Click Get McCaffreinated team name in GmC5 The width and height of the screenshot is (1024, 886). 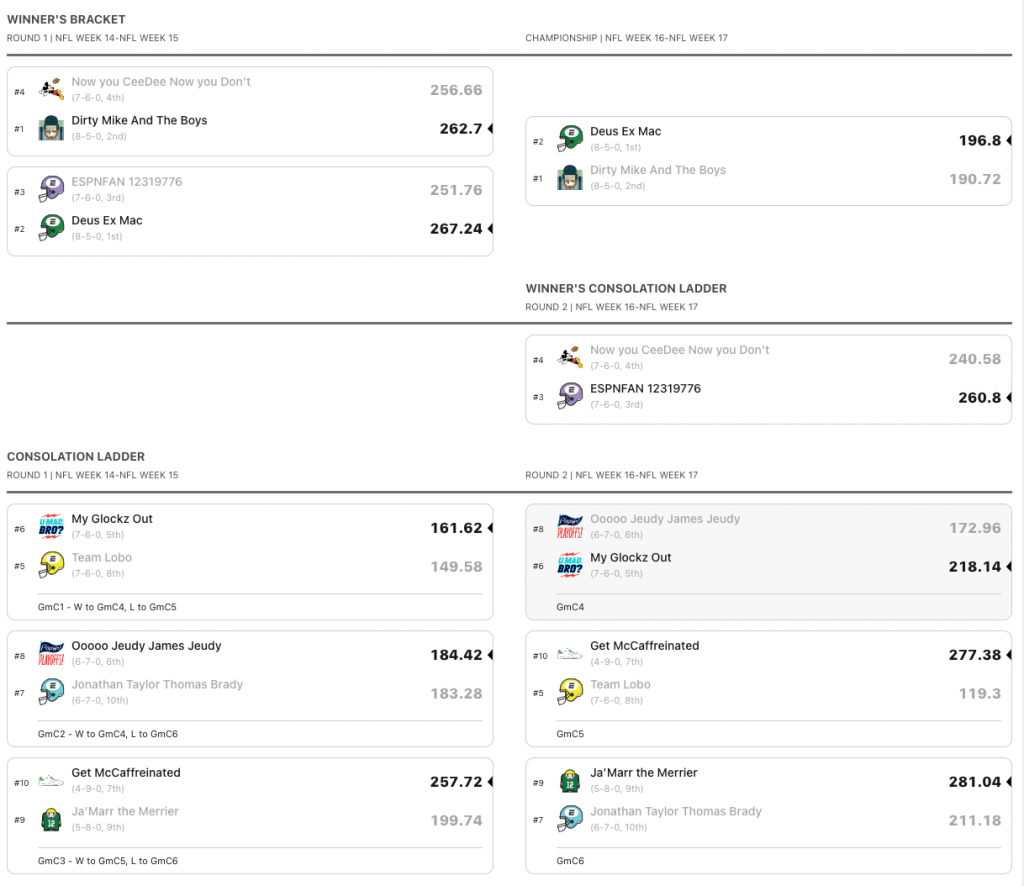(644, 646)
